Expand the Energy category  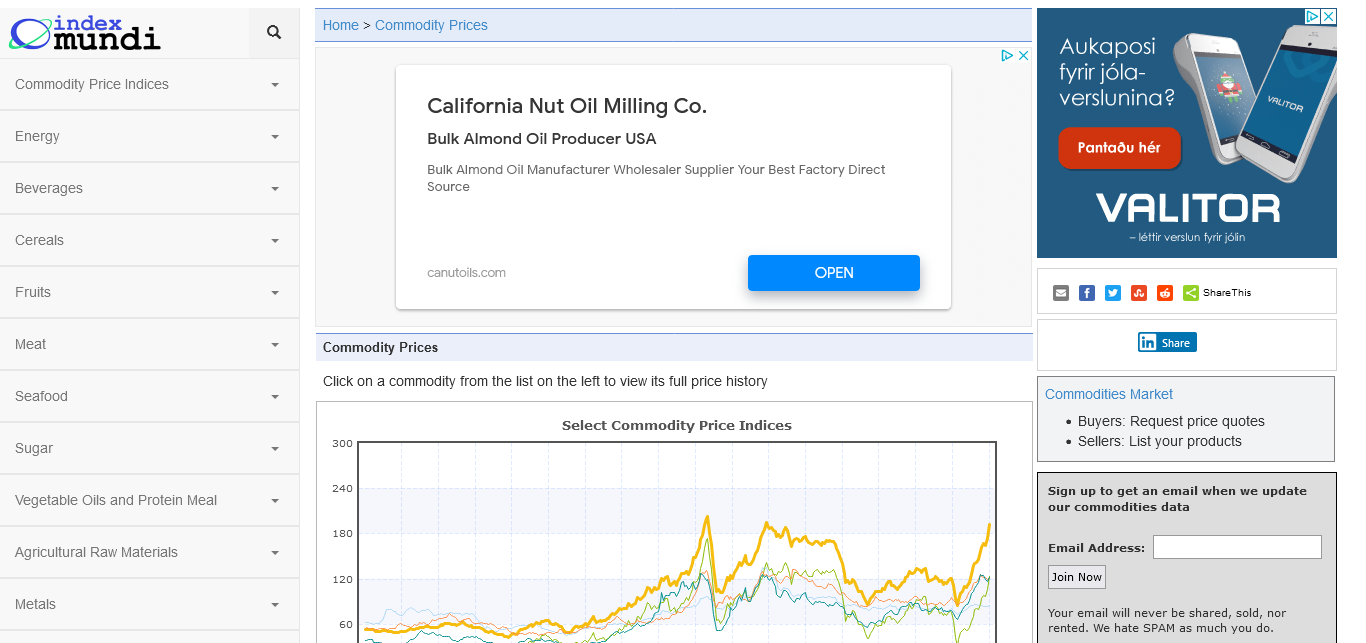pos(149,136)
